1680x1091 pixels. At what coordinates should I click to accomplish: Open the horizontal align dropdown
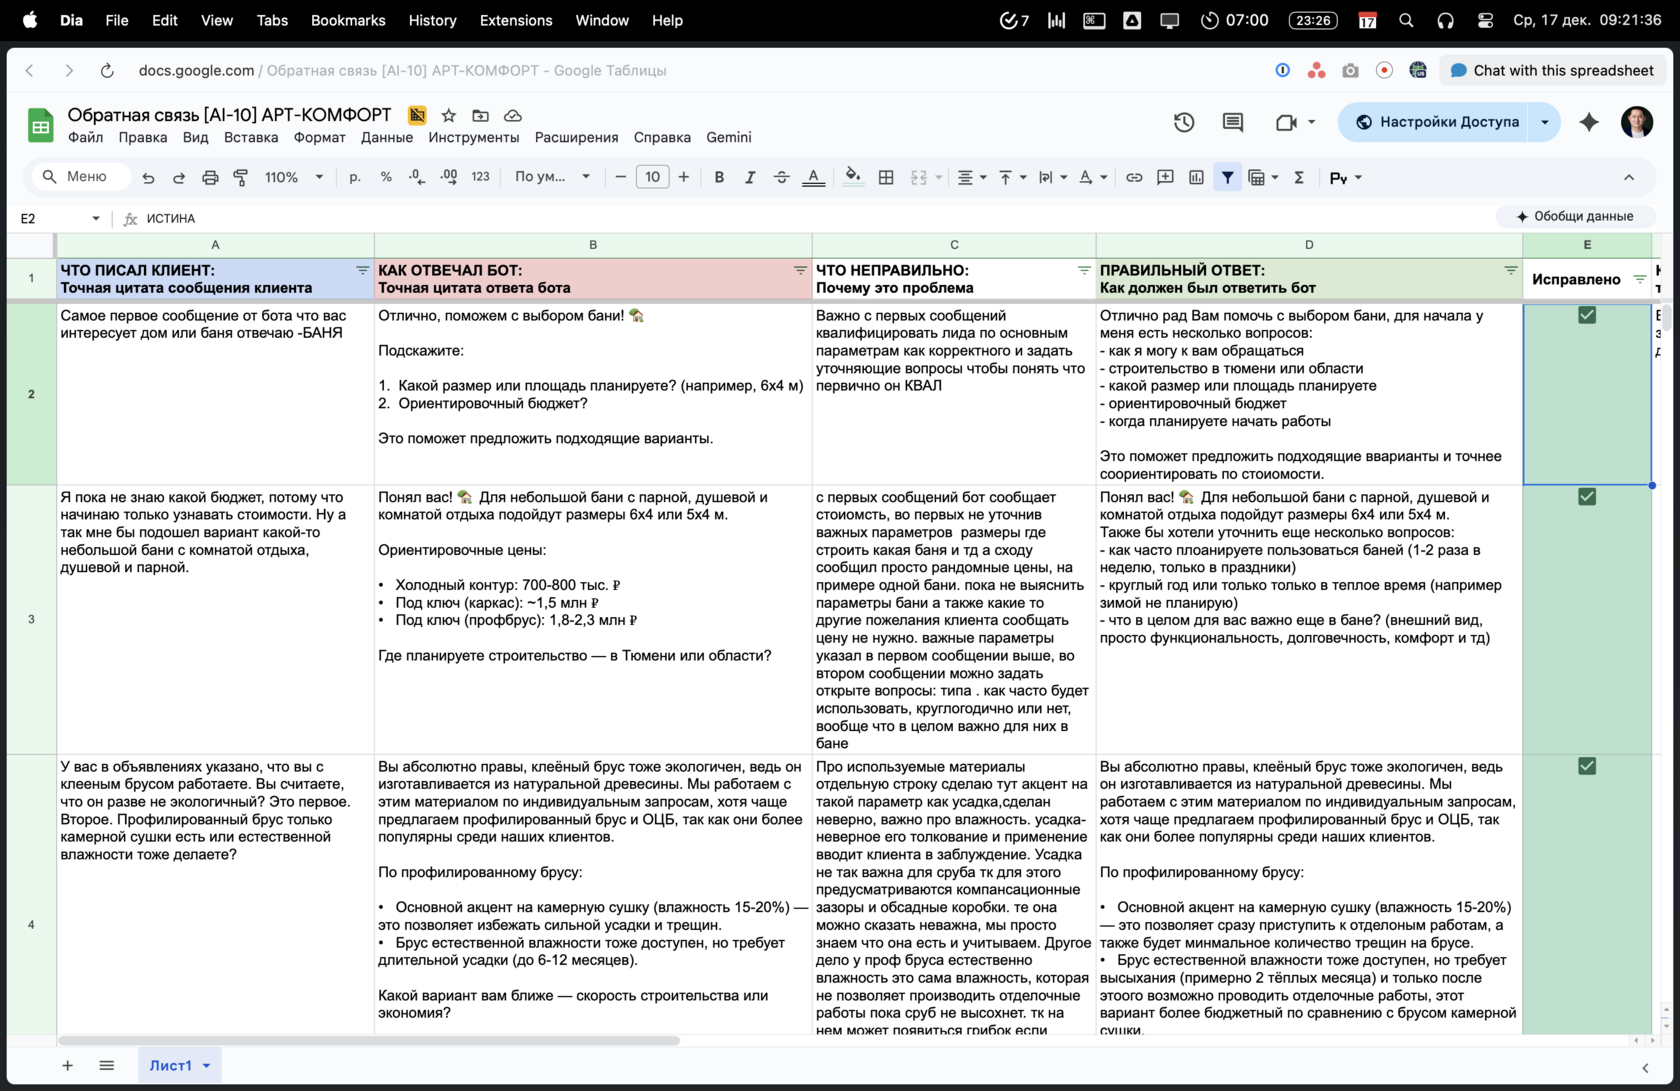click(972, 177)
